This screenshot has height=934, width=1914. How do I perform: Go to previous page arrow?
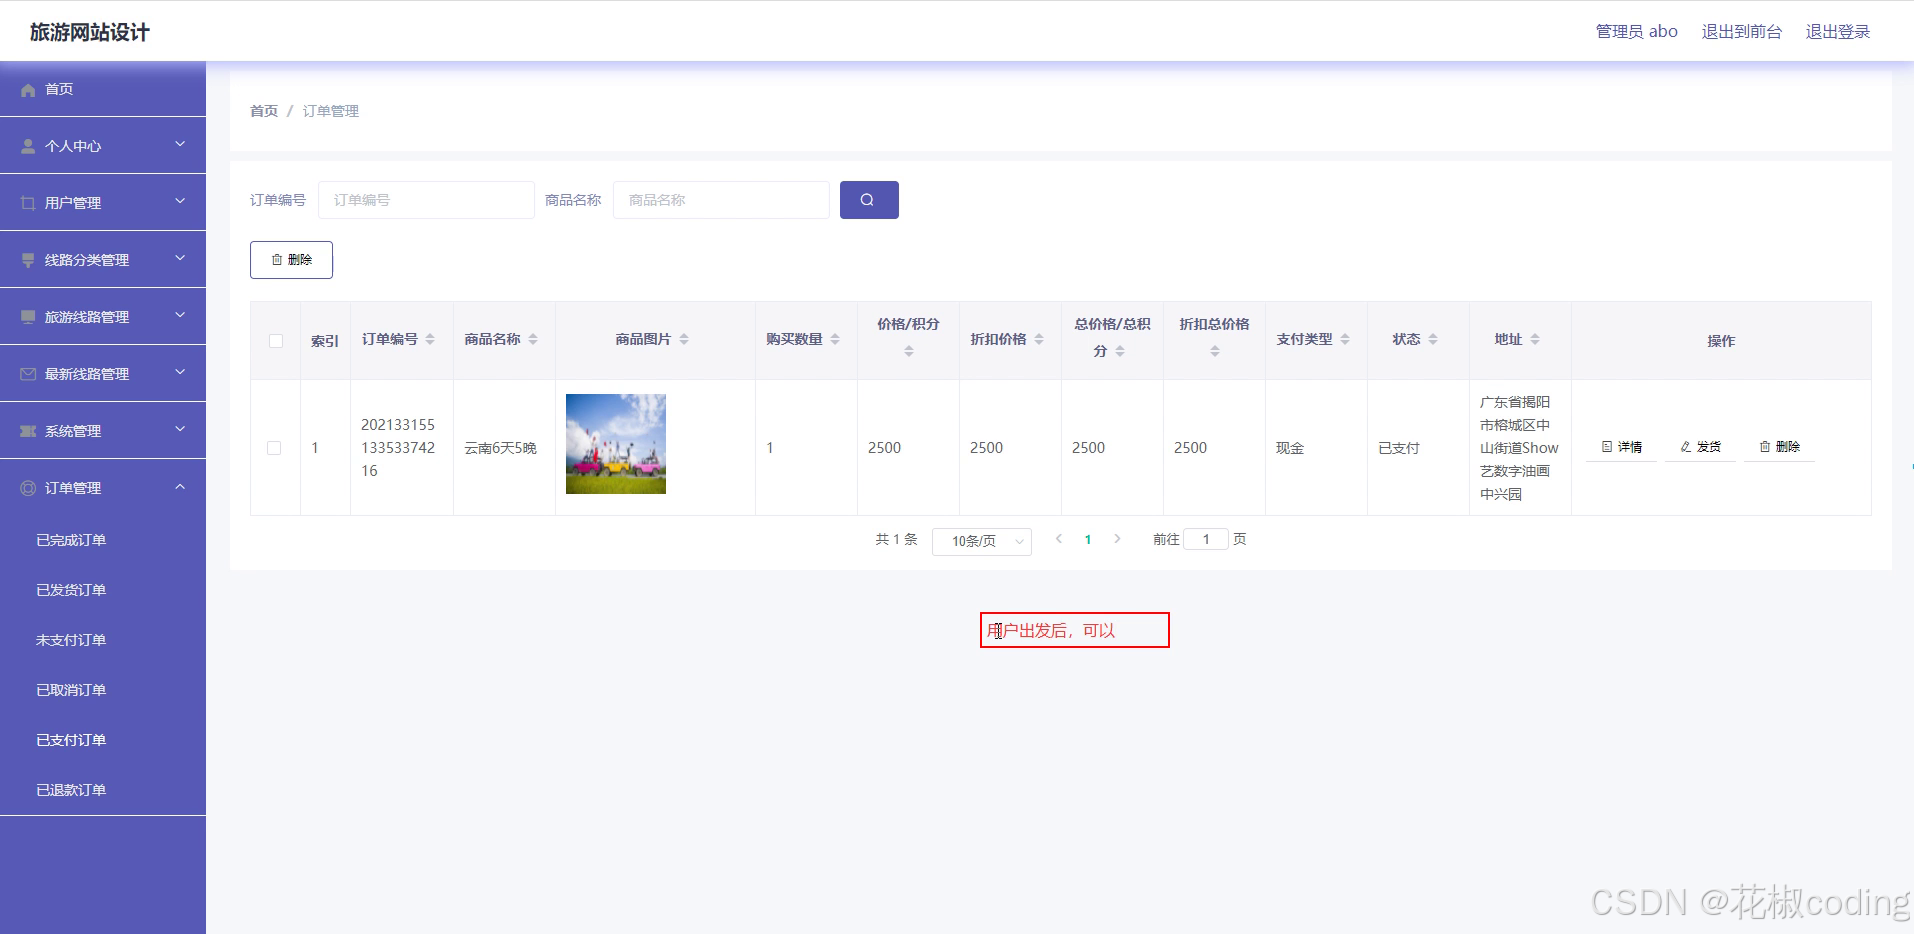click(x=1059, y=539)
